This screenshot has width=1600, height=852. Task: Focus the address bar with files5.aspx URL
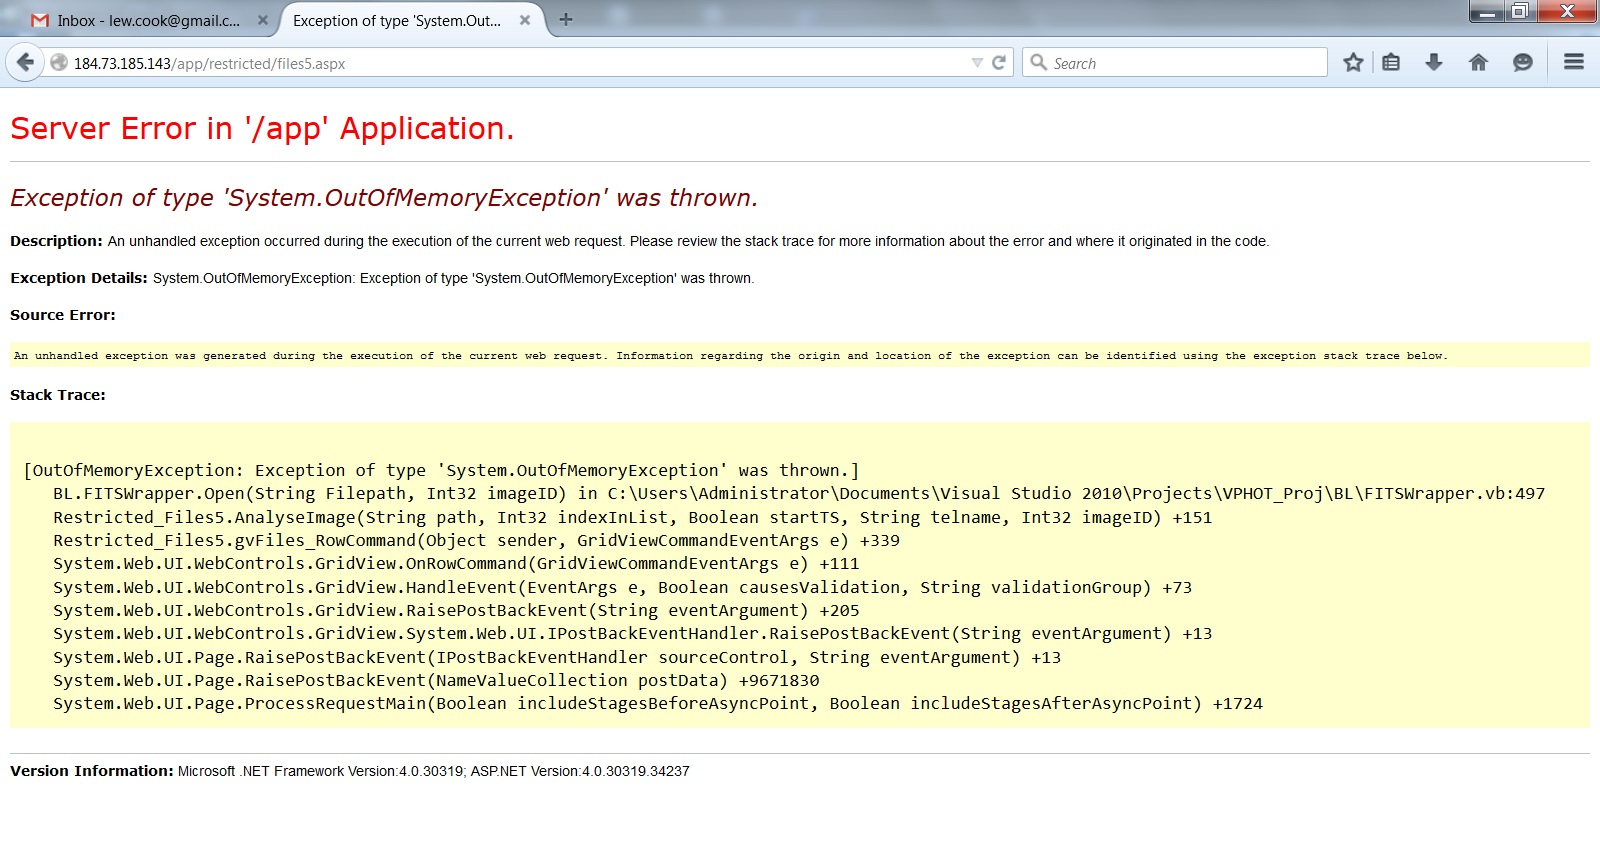500,63
